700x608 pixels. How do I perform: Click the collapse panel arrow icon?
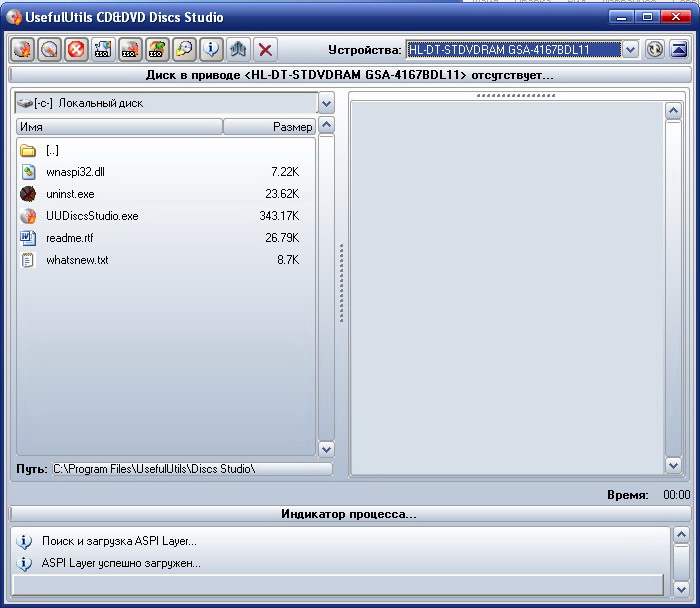(679, 50)
